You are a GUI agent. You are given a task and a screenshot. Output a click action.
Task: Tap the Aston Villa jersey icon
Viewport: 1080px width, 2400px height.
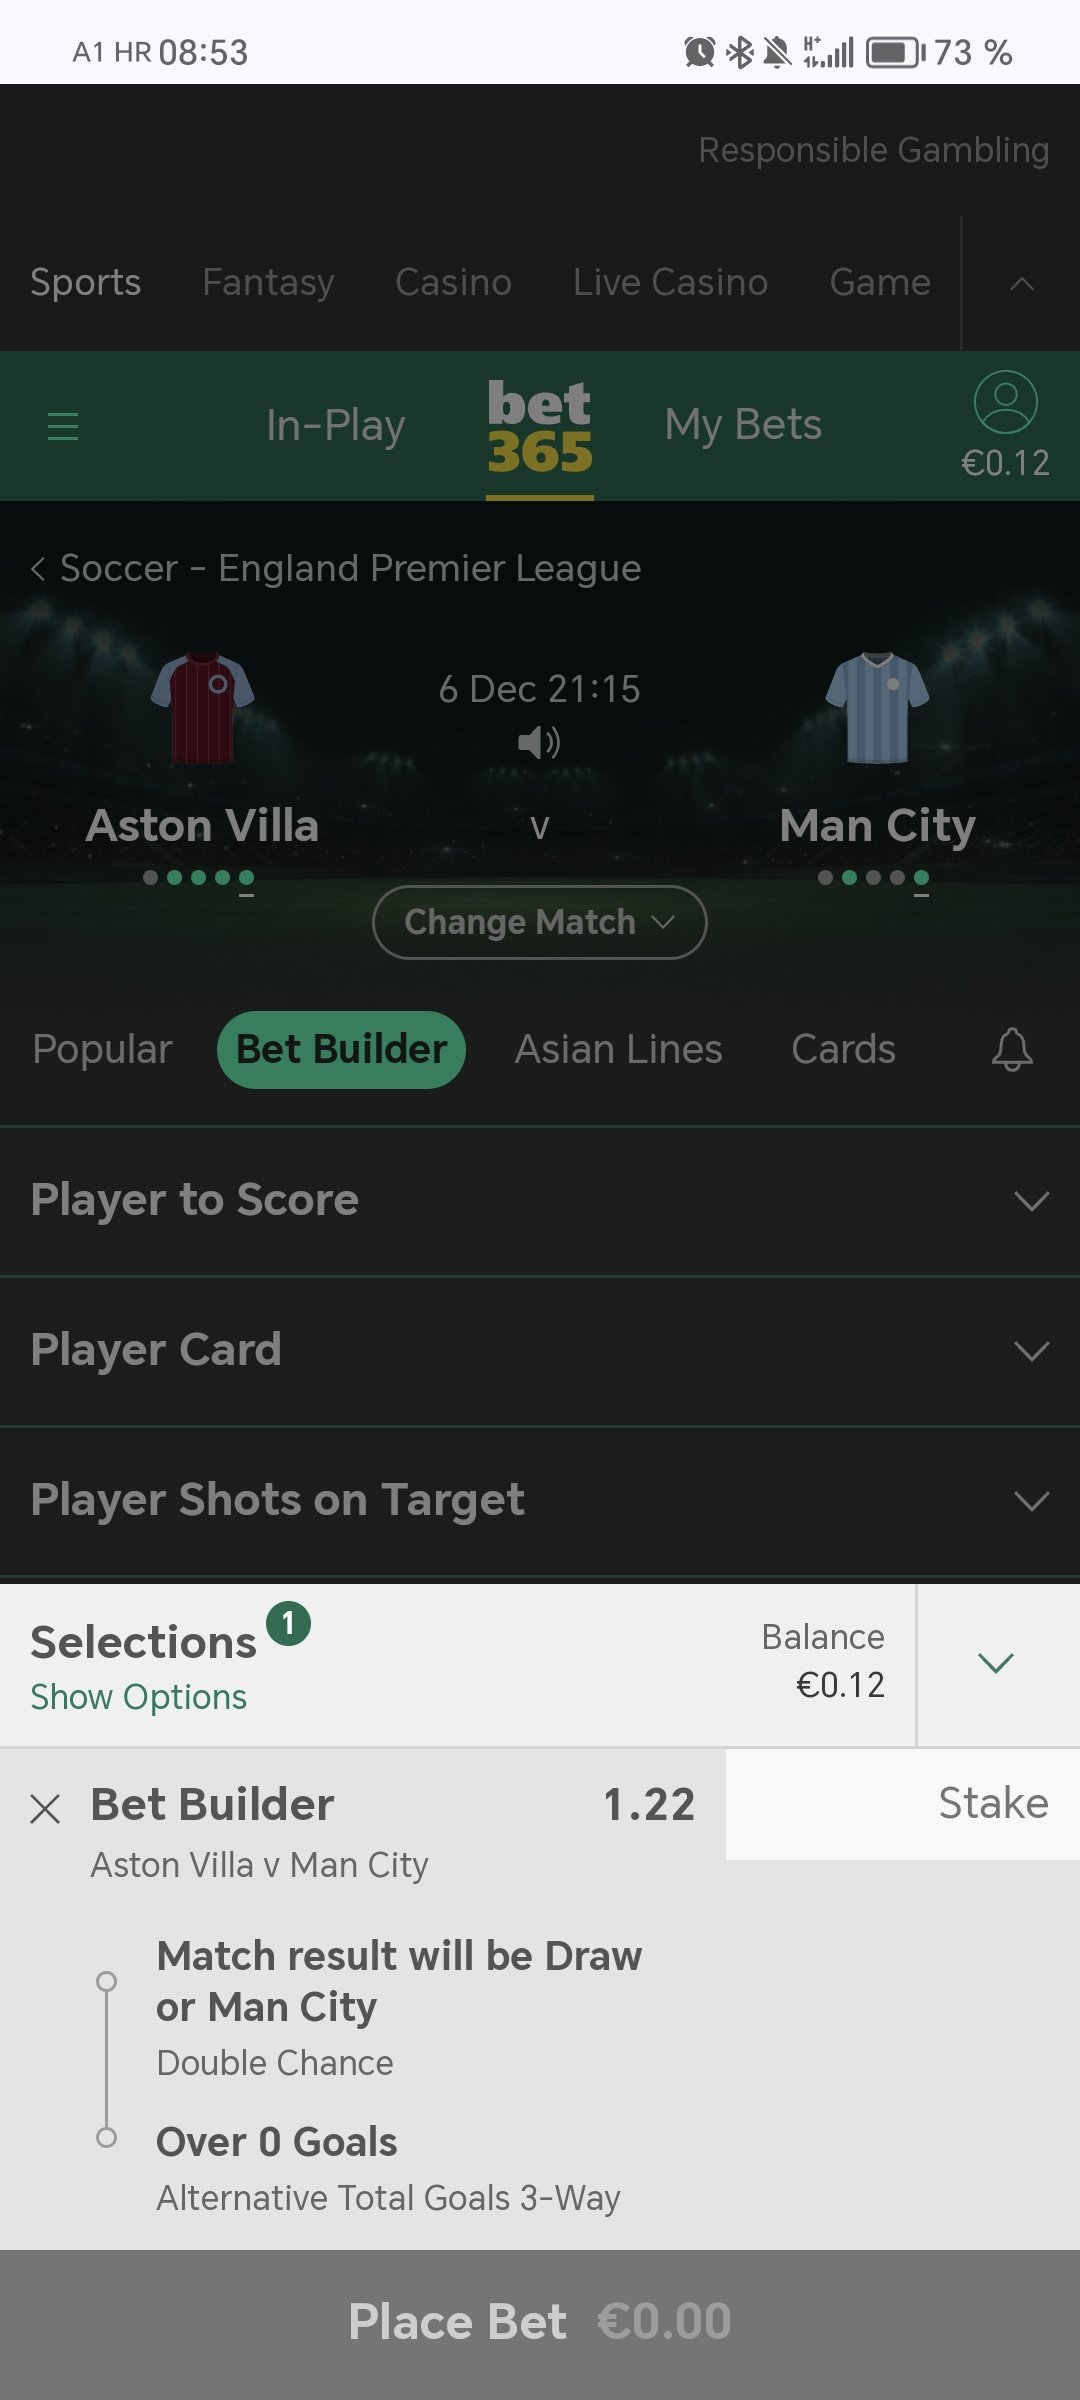click(x=202, y=707)
